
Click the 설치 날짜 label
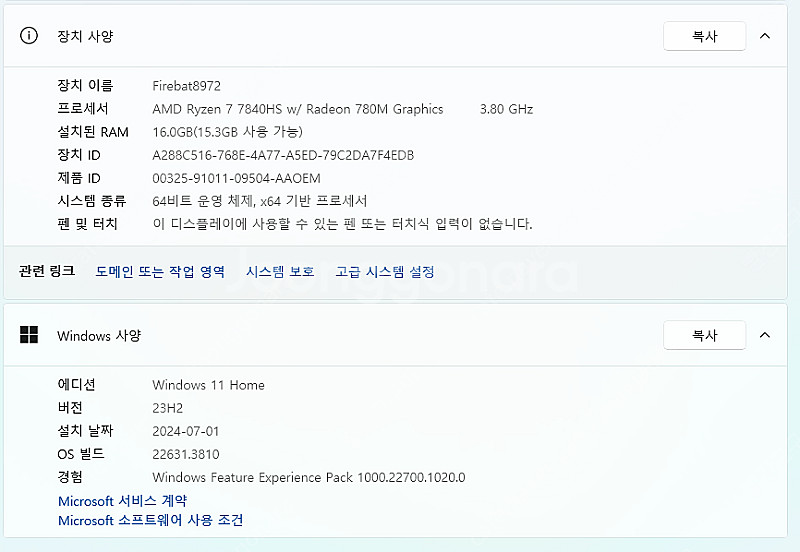(x=85, y=431)
